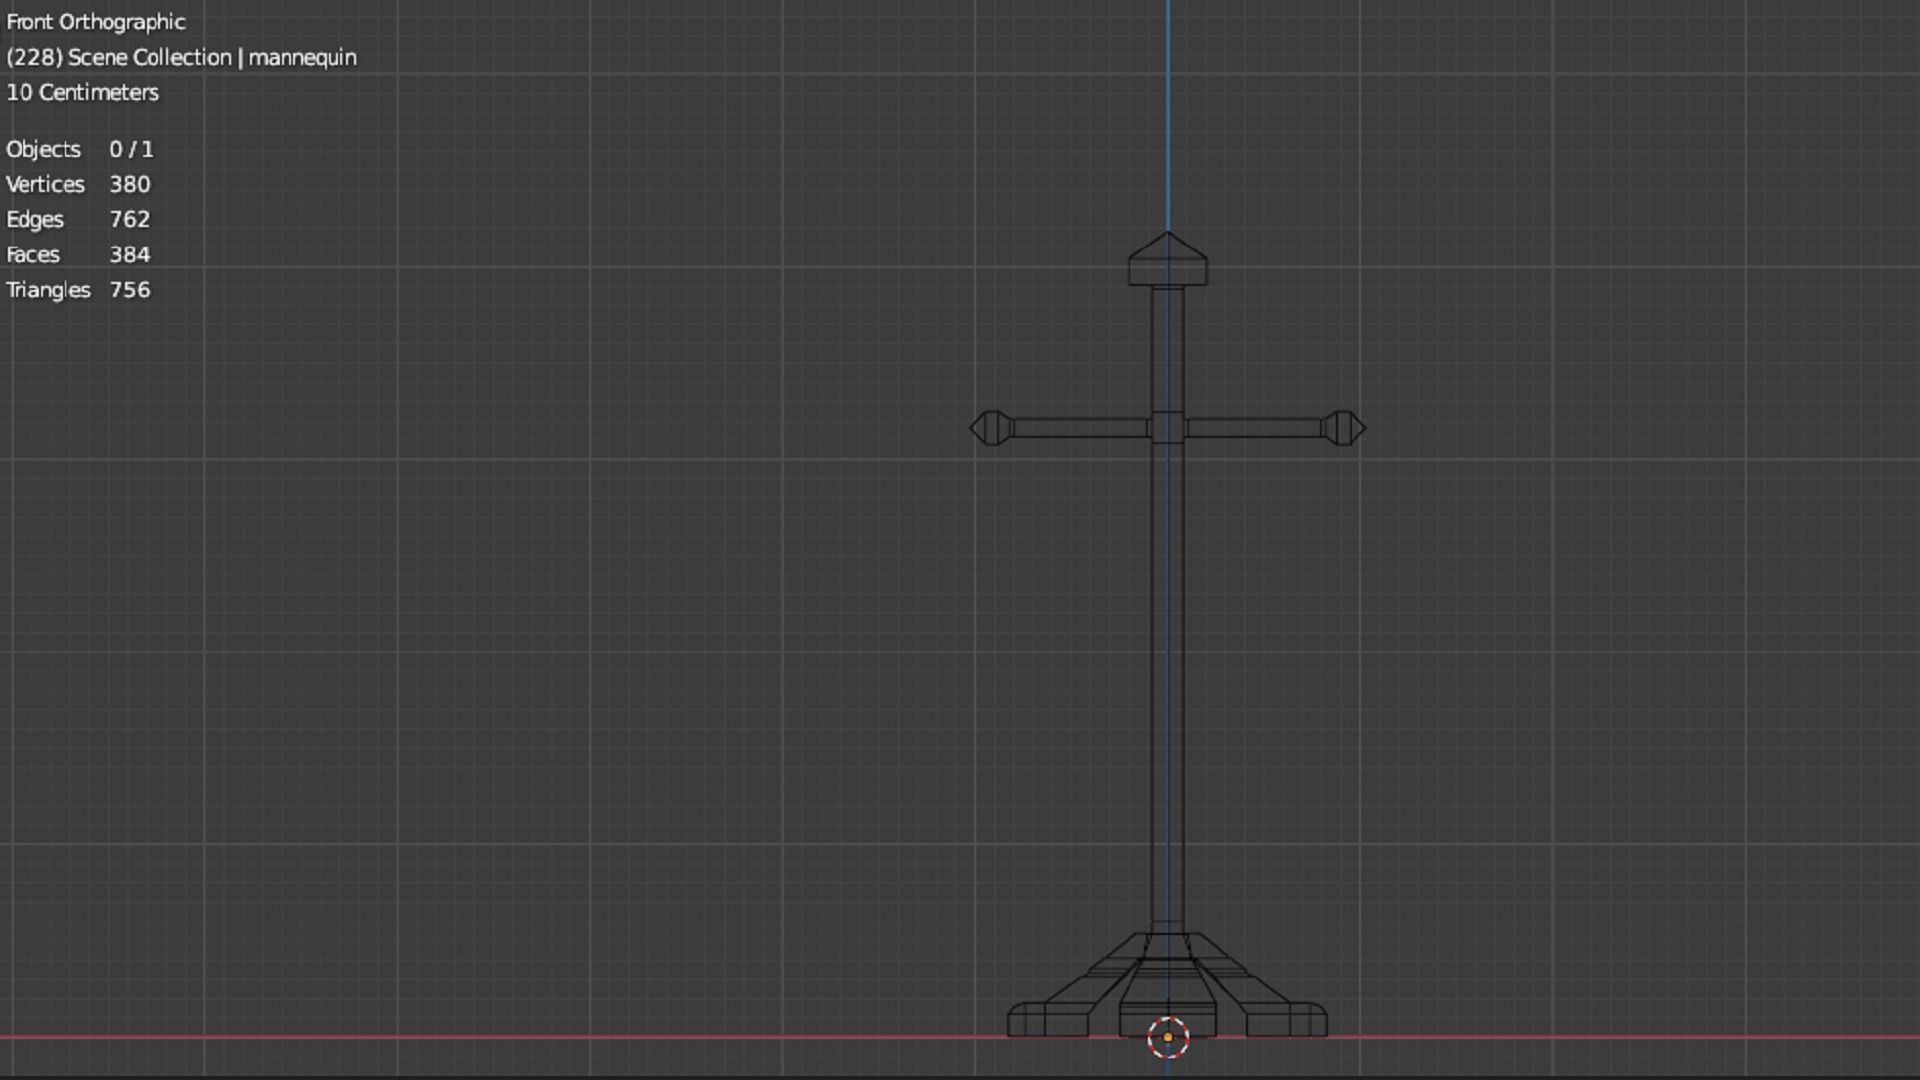Click the orange object origin dot

tap(1167, 1038)
